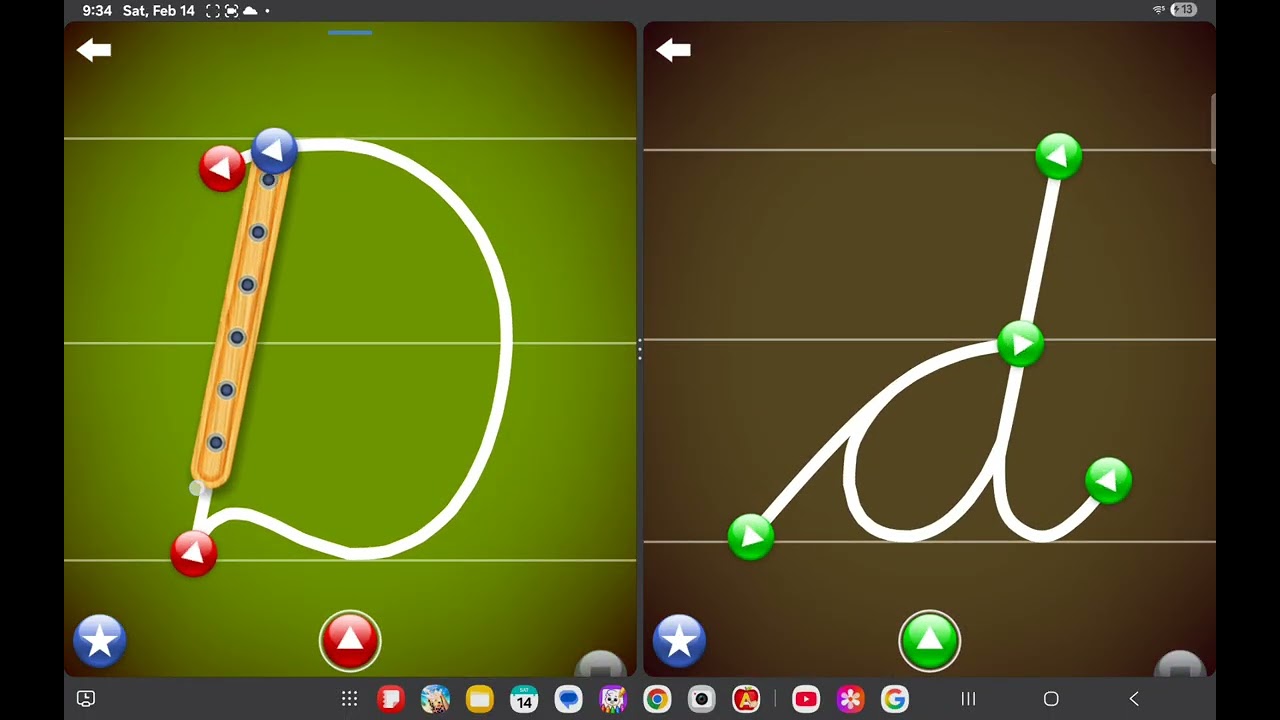Image resolution: width=1280 pixels, height=720 pixels.
Task: Tap the blue arrow marker atop letter D
Action: (x=274, y=151)
